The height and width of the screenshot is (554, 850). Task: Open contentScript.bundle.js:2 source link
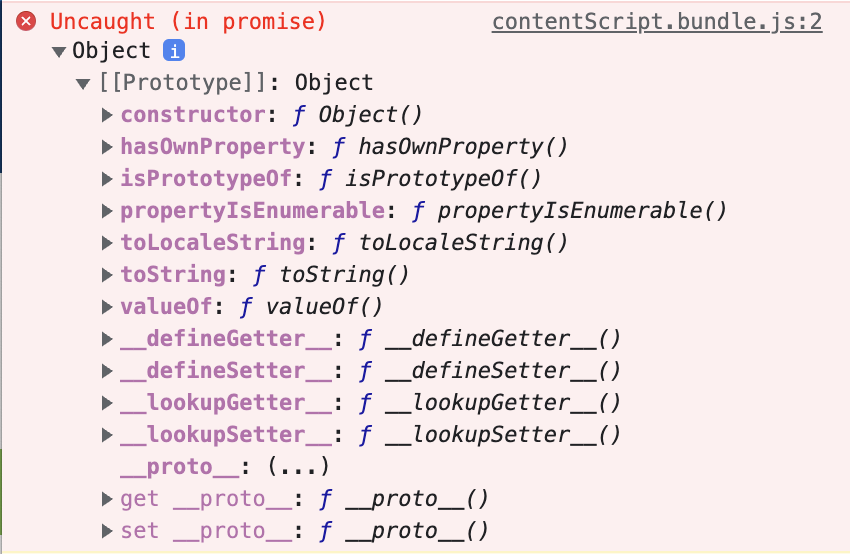click(x=657, y=22)
